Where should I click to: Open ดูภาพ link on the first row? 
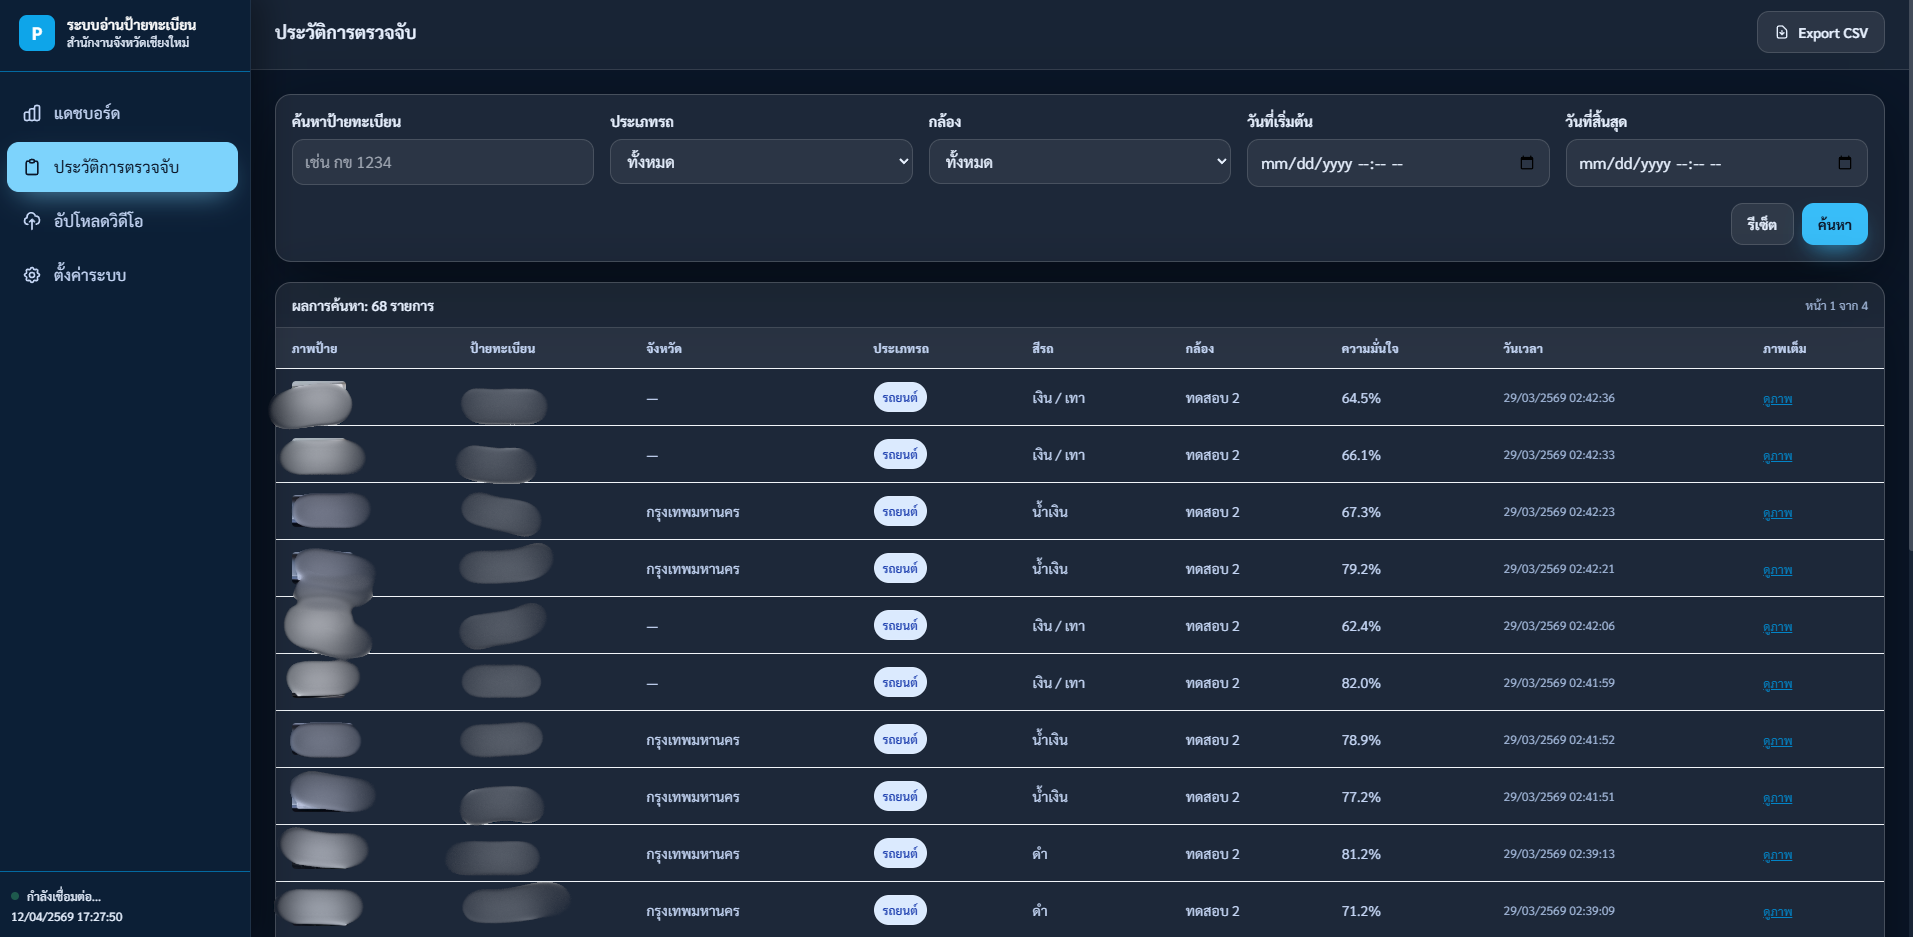click(x=1777, y=399)
